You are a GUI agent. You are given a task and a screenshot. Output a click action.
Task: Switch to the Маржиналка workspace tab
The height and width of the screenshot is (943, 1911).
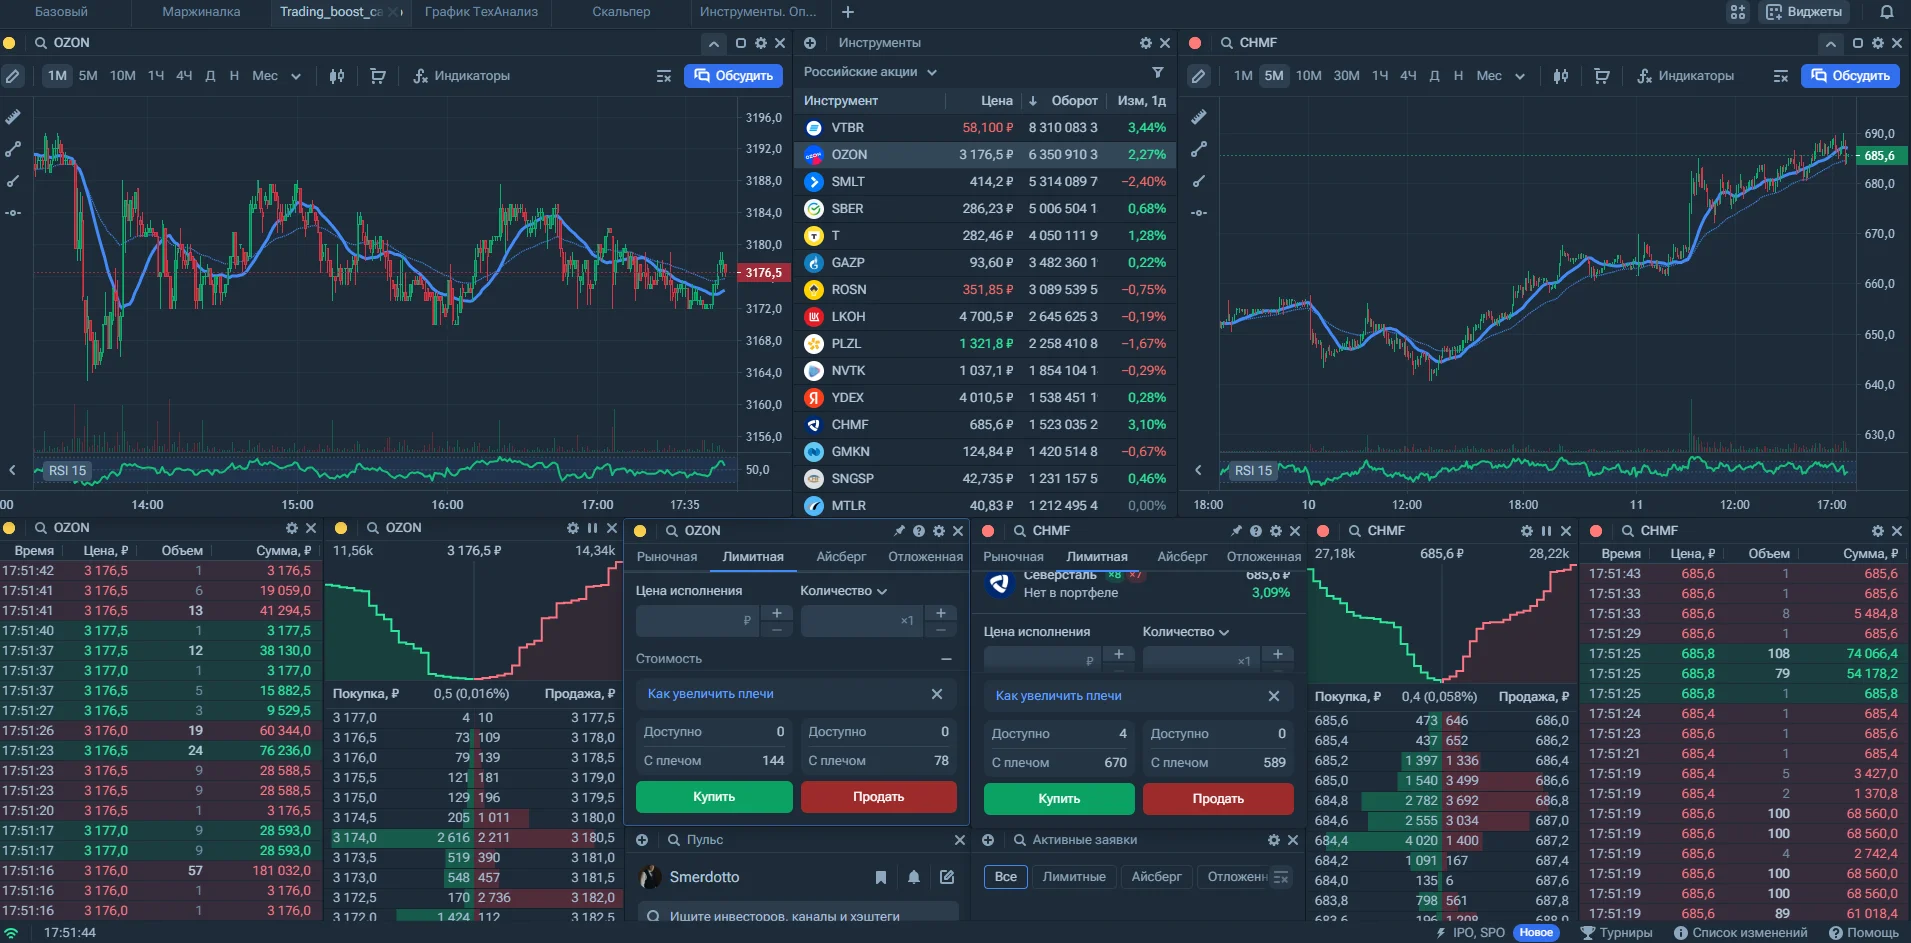point(201,12)
